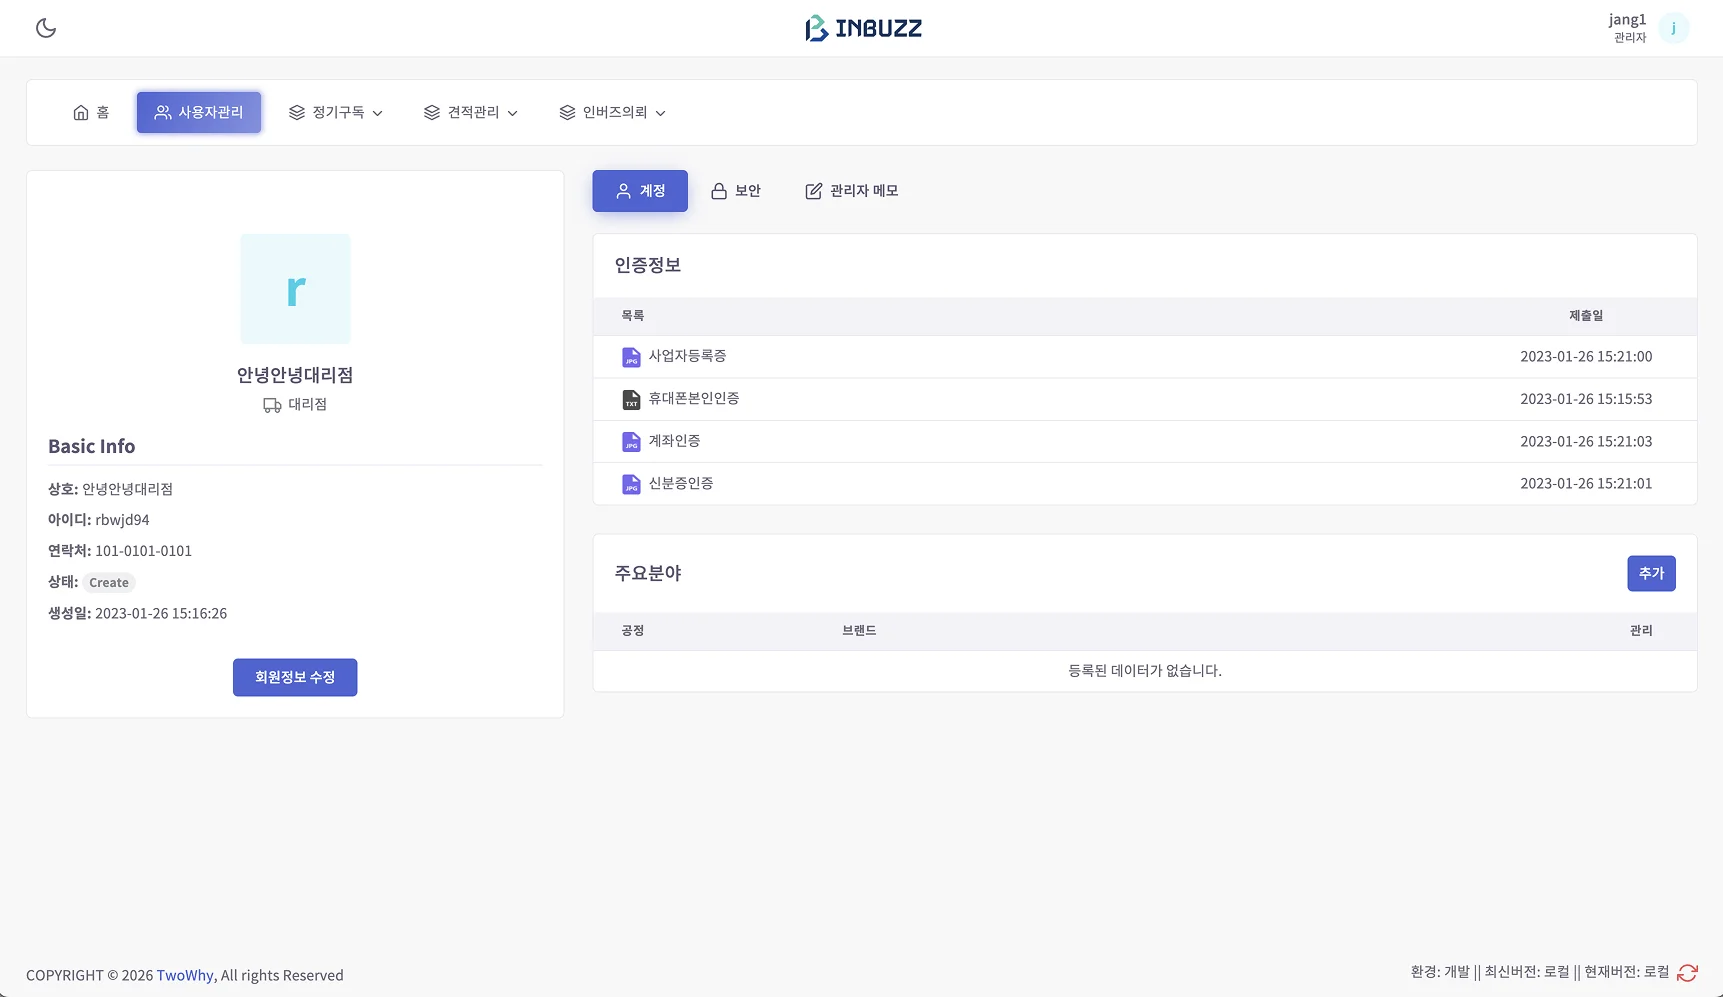Select the 계정 tab
This screenshot has height=997, width=1723.
(x=640, y=191)
